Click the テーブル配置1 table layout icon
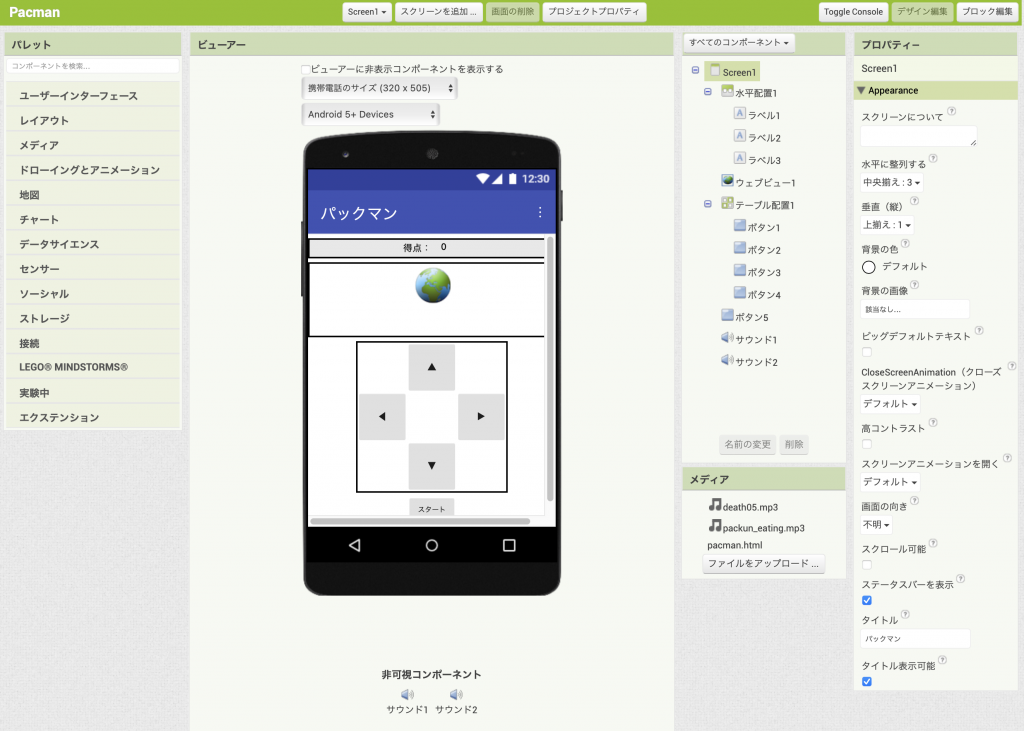 coord(728,204)
